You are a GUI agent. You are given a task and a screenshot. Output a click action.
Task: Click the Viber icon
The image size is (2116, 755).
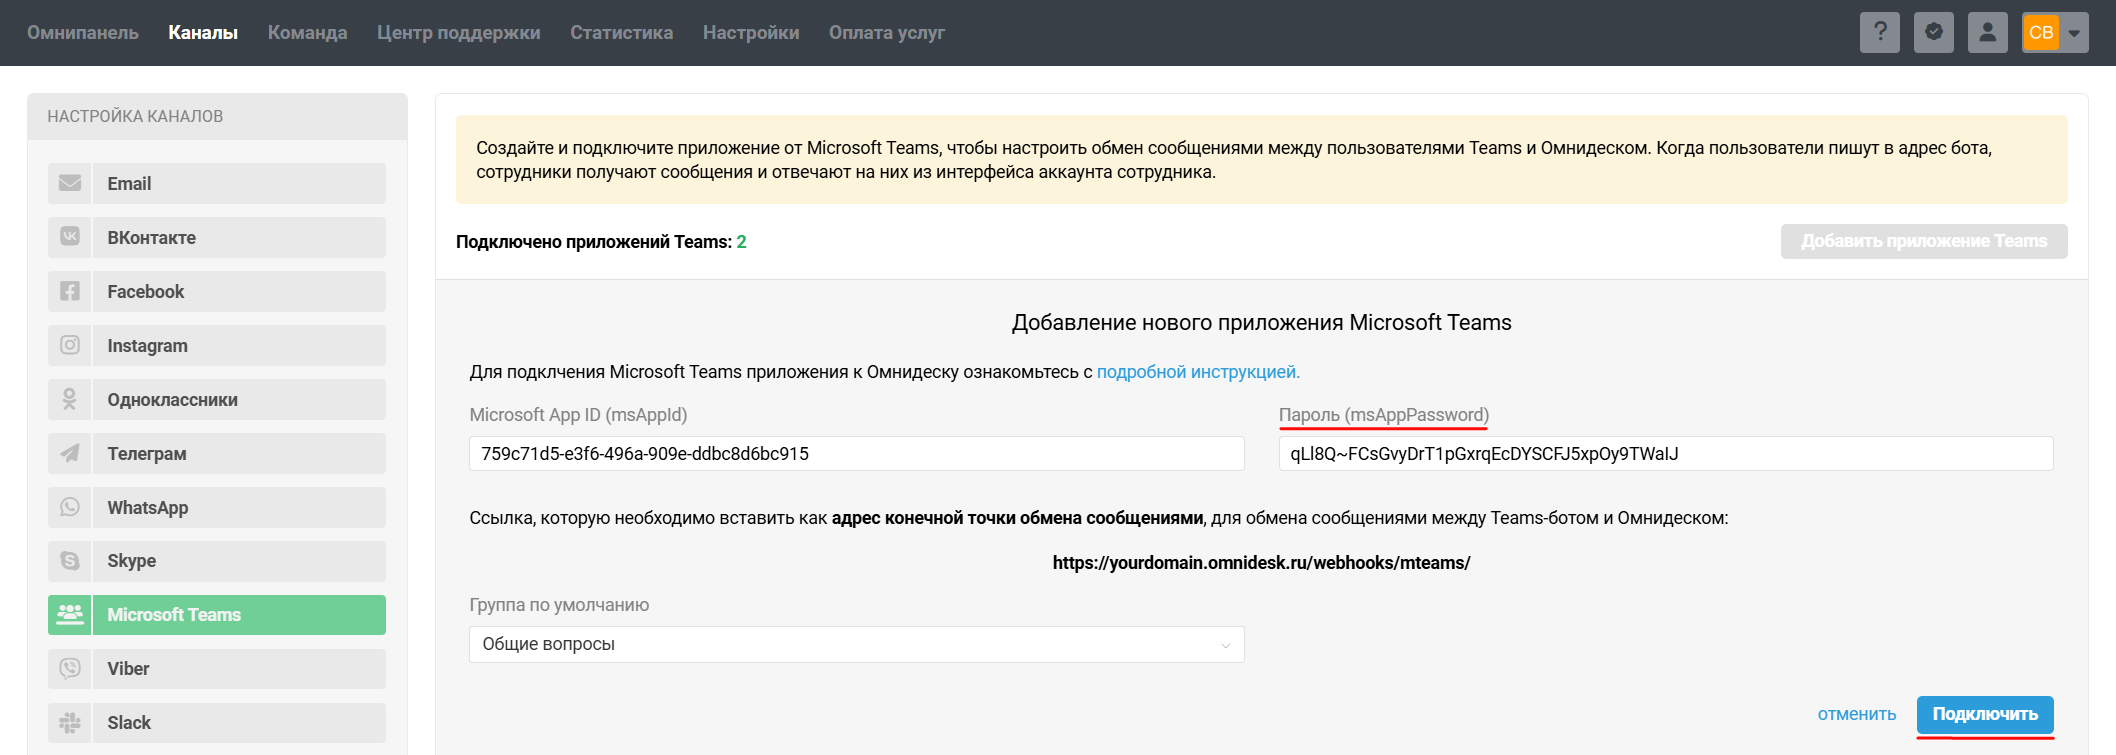pyautogui.click(x=70, y=668)
